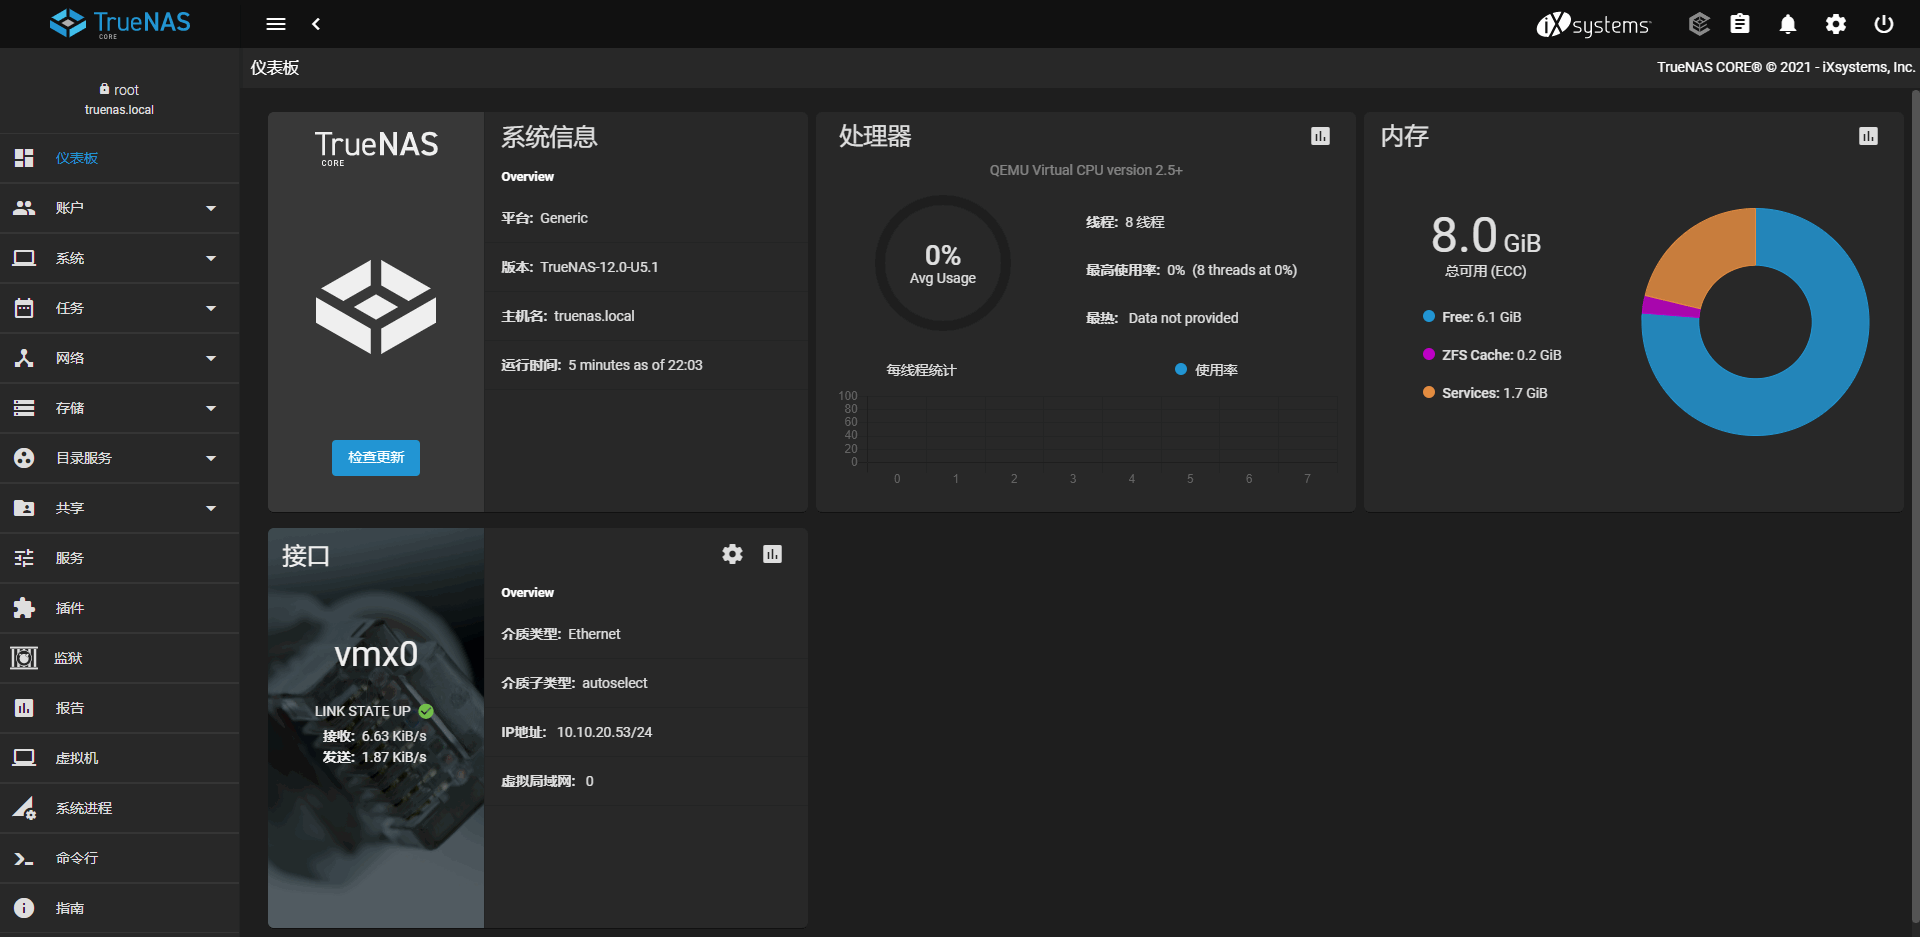Click the TrueNAS CORE logo
This screenshot has height=937, width=1920.
120,23
